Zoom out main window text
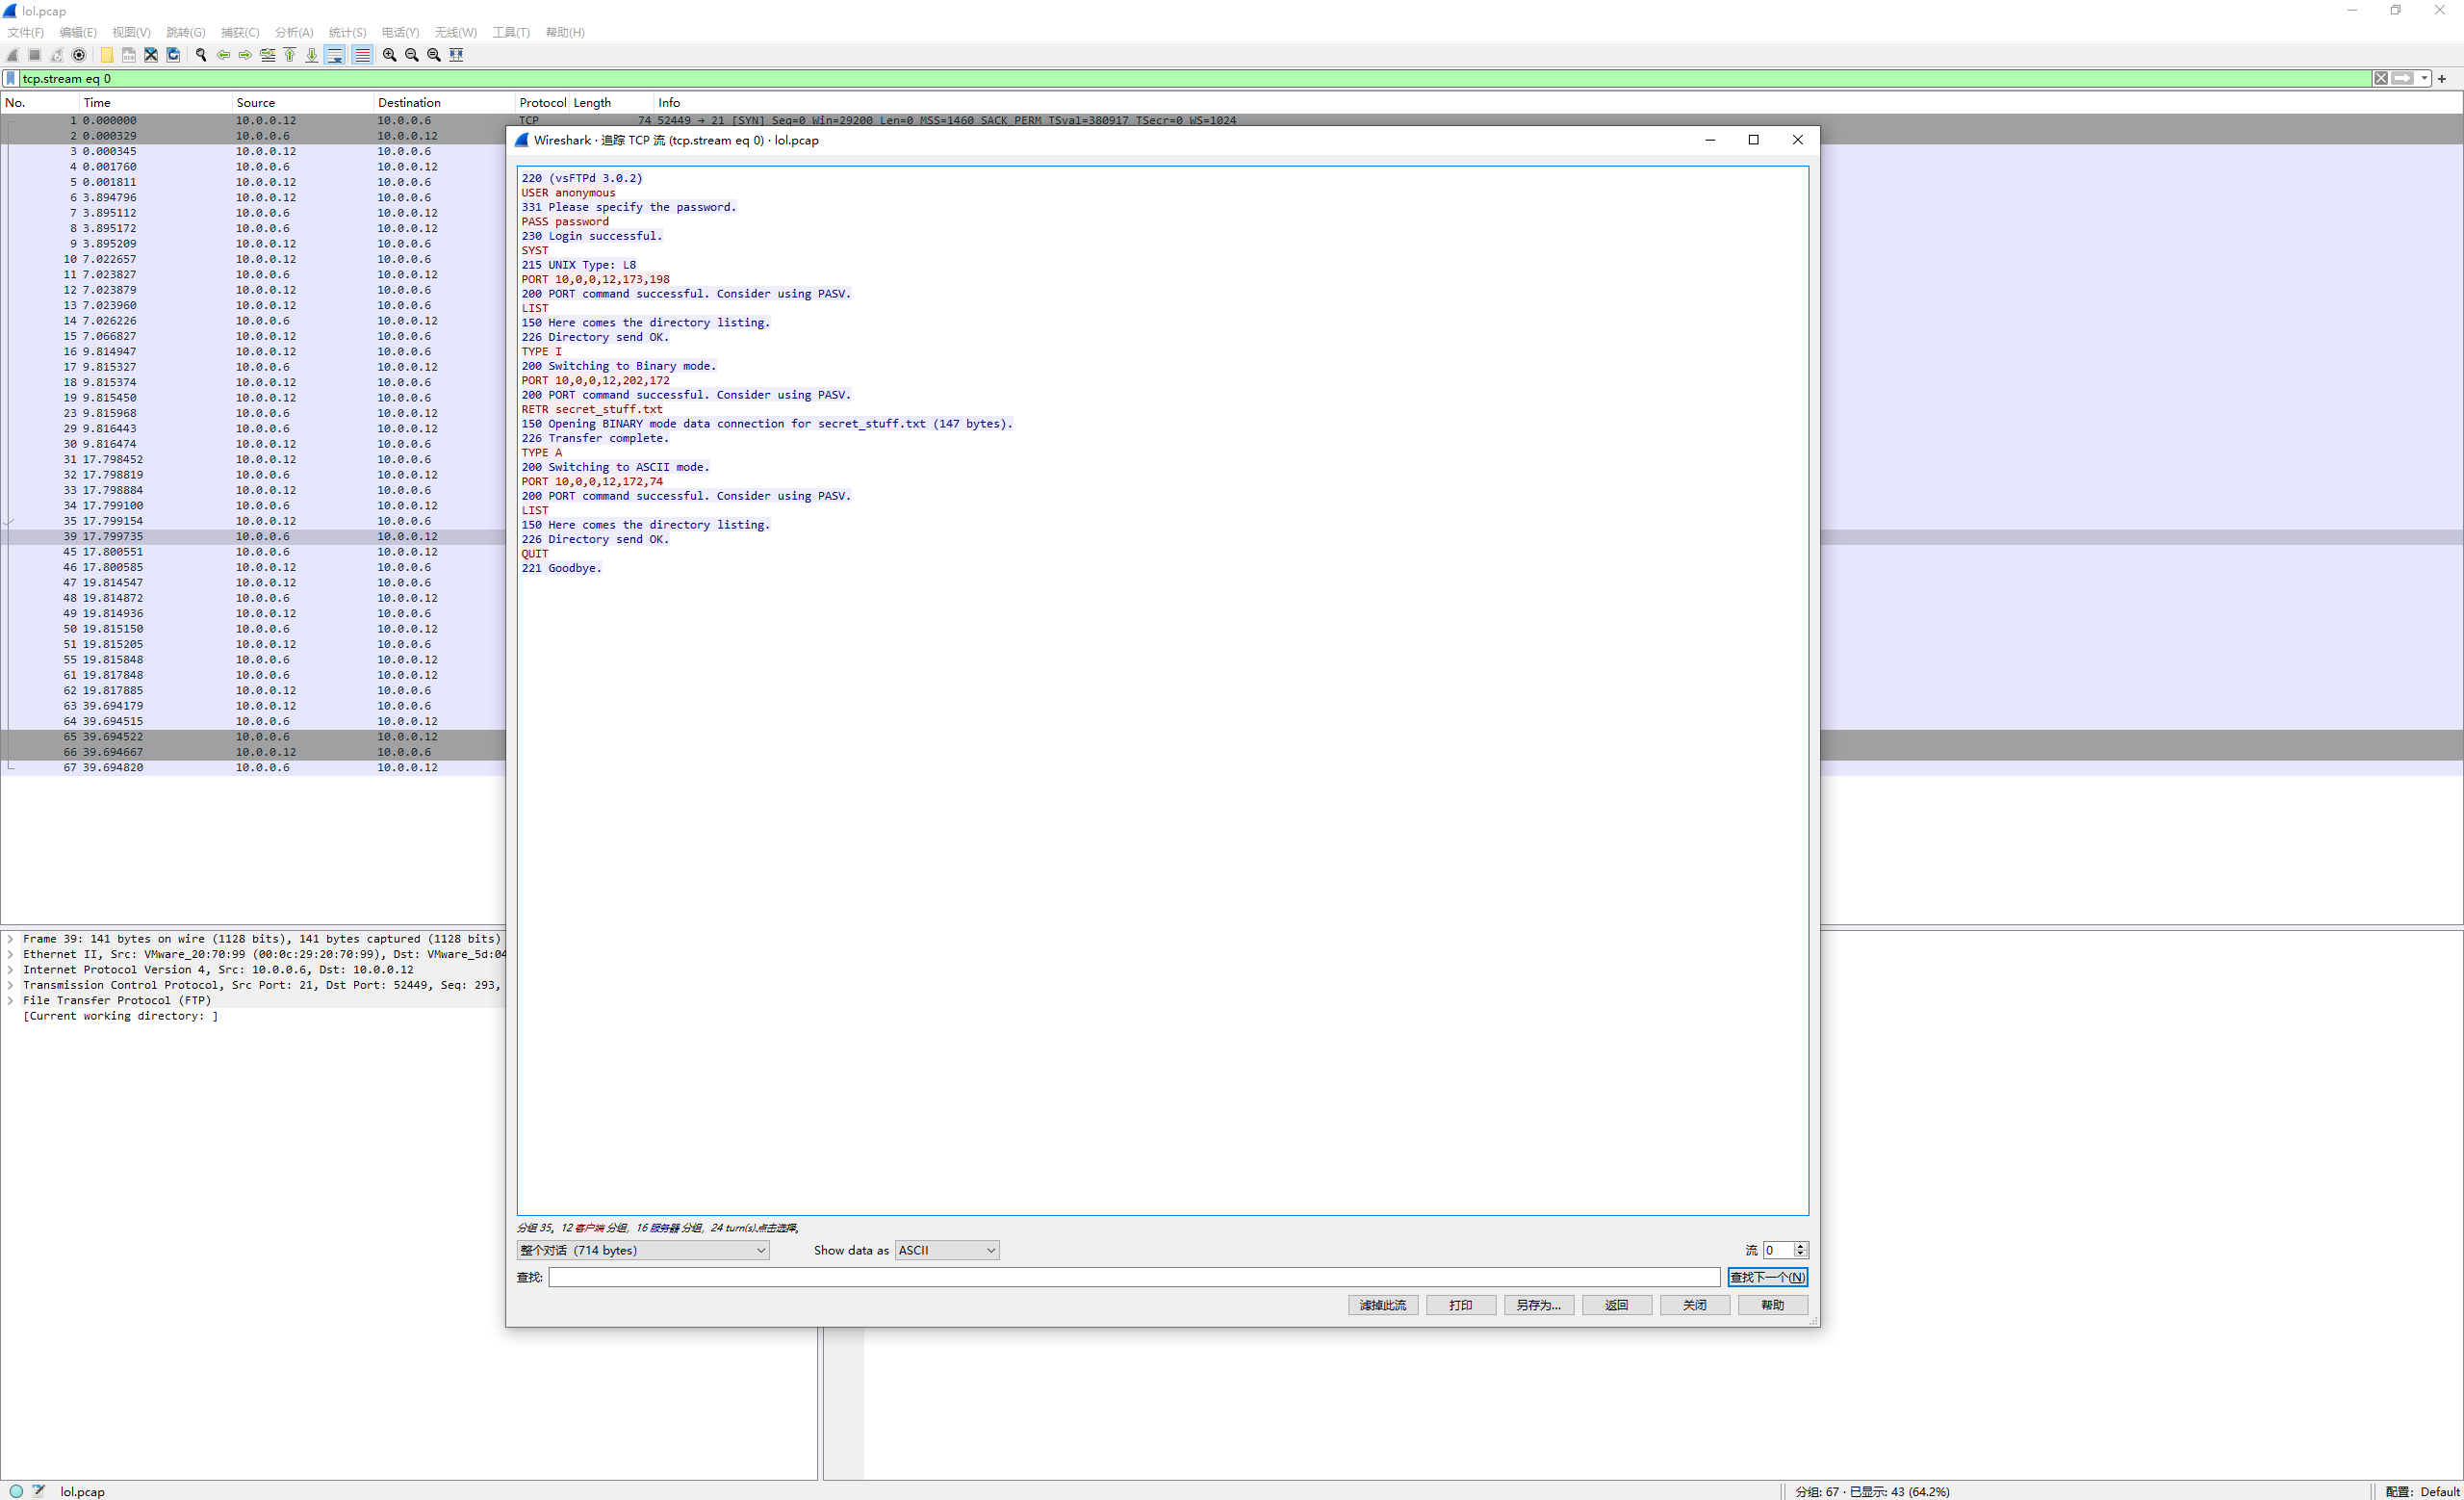The width and height of the screenshot is (2464, 1500). coord(411,55)
